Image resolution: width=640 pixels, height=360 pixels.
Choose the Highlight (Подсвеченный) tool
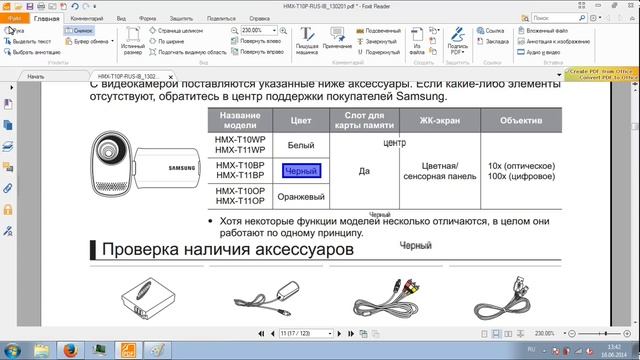378,31
